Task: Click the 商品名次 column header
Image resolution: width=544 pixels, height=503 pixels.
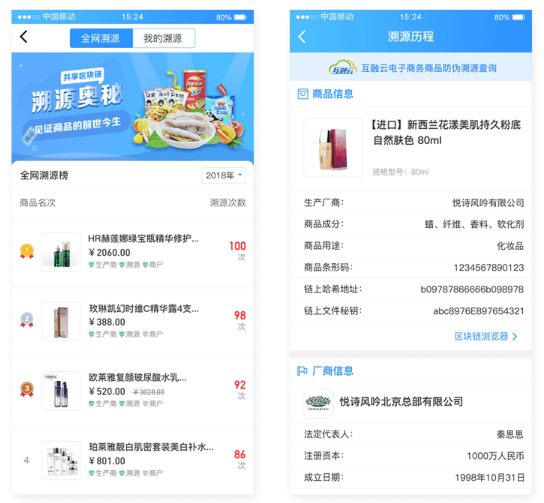Action: point(37,203)
